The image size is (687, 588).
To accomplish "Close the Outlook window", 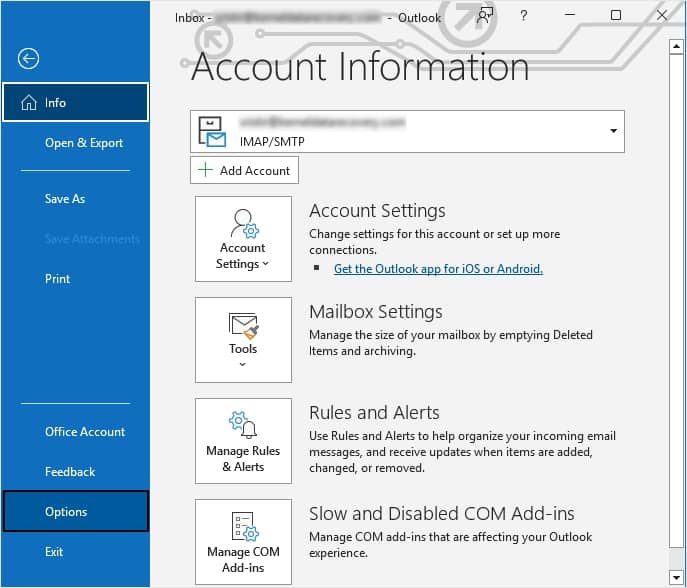I will [x=662, y=15].
